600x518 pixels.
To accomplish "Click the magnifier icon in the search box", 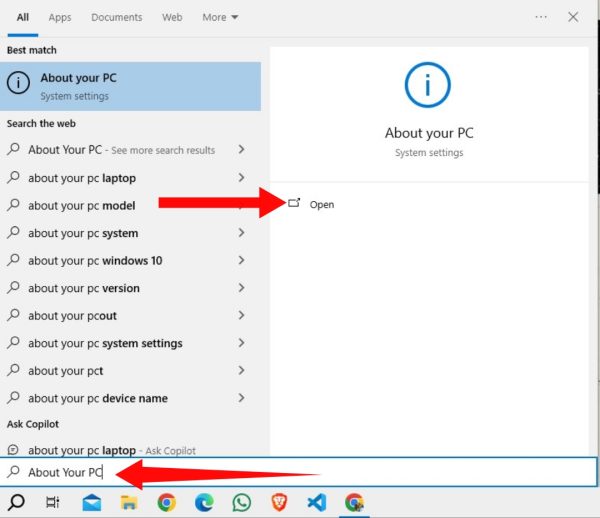I will (x=13, y=471).
